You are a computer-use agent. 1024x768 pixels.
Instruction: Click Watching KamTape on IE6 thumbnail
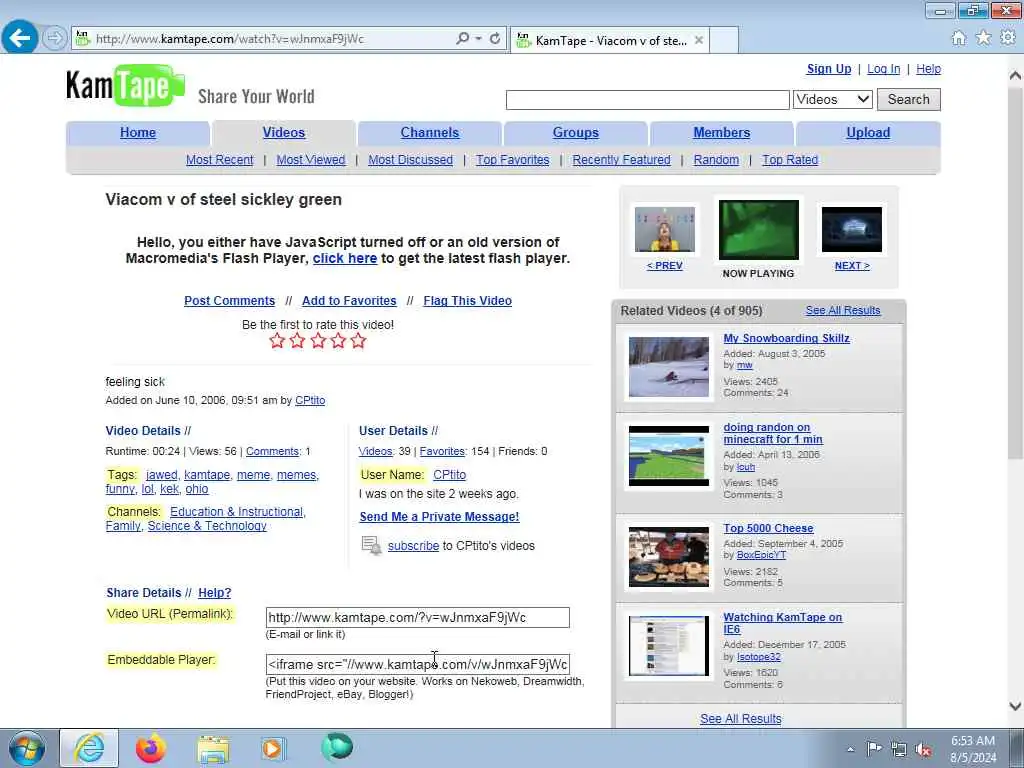tap(669, 646)
